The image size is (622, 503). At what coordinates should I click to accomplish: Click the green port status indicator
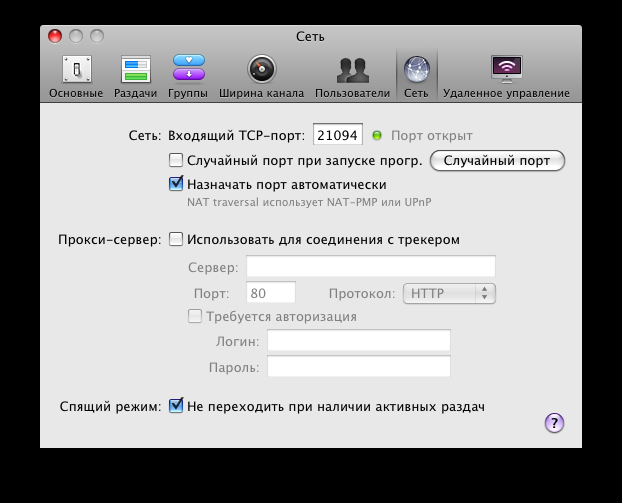click(377, 136)
